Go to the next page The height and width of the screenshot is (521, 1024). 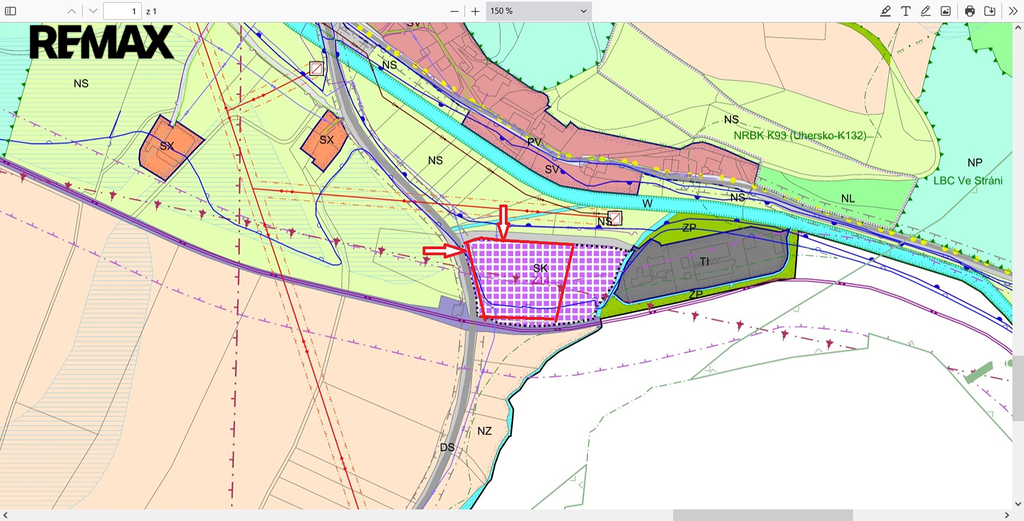[92, 10]
